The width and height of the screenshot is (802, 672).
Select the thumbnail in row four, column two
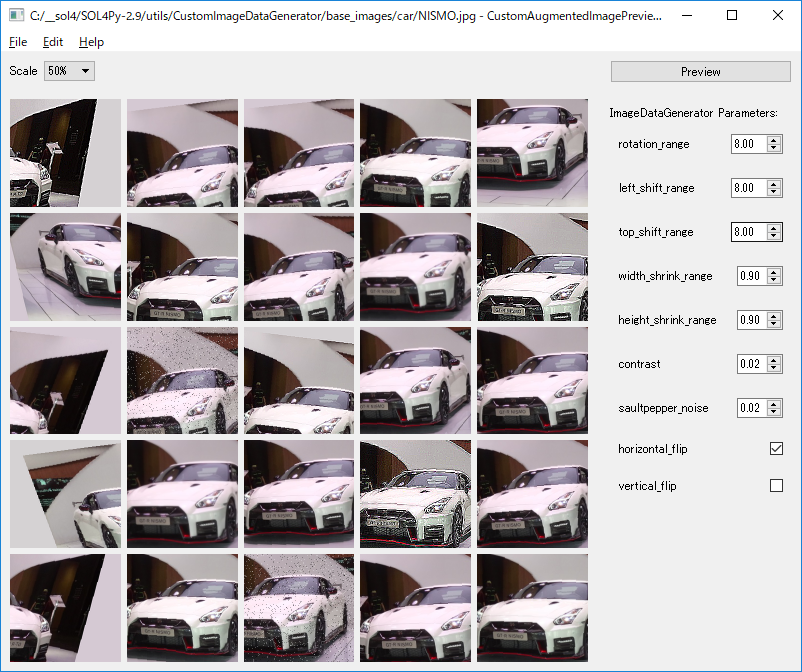[183, 495]
